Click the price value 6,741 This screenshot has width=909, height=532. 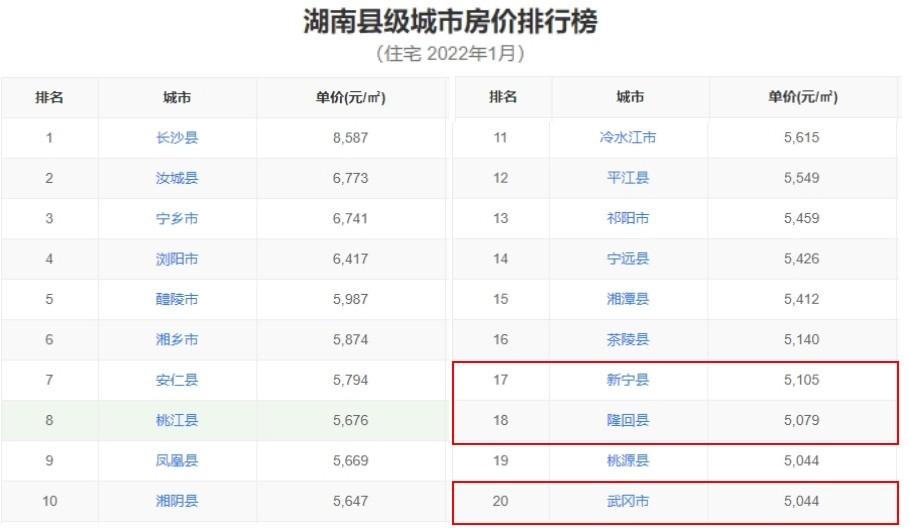point(350,218)
